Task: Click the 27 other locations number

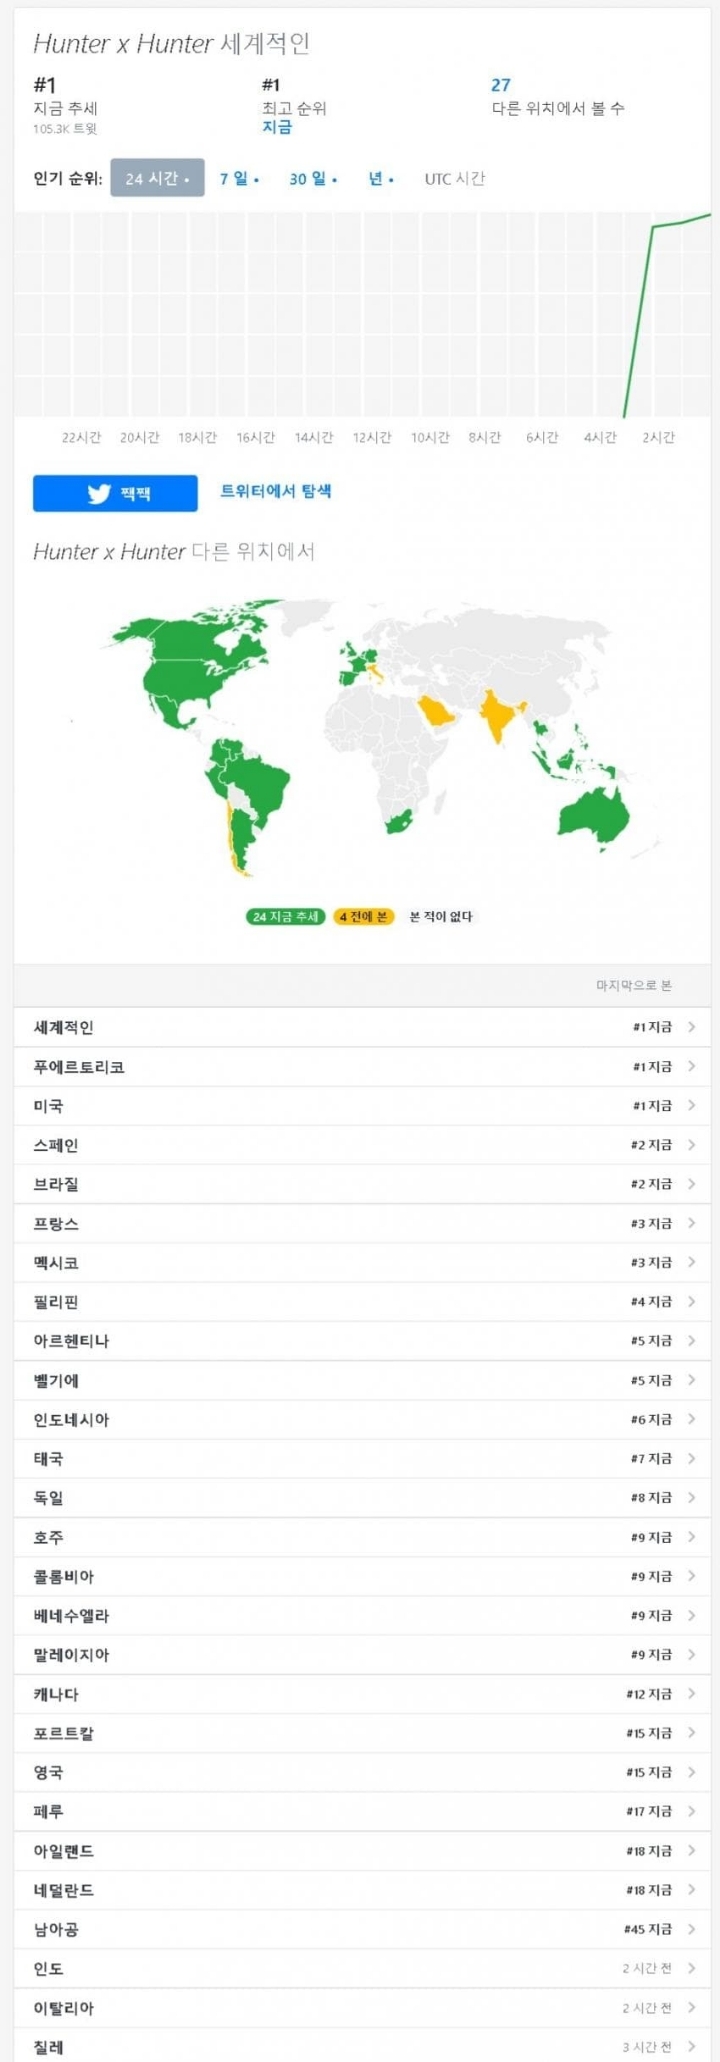Action: (501, 85)
